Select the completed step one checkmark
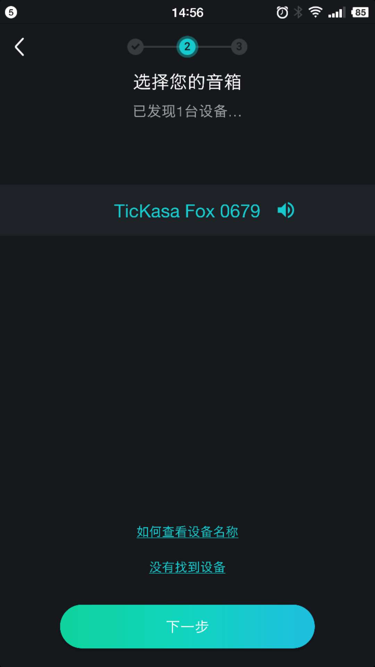 pyautogui.click(x=136, y=47)
